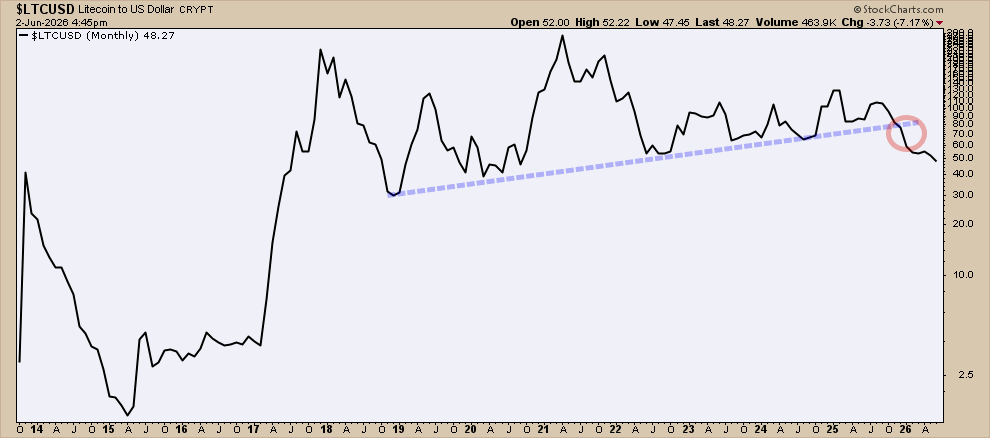This screenshot has height=438, width=990.
Task: Click the 25 year label on time axis
Action: coord(833,429)
